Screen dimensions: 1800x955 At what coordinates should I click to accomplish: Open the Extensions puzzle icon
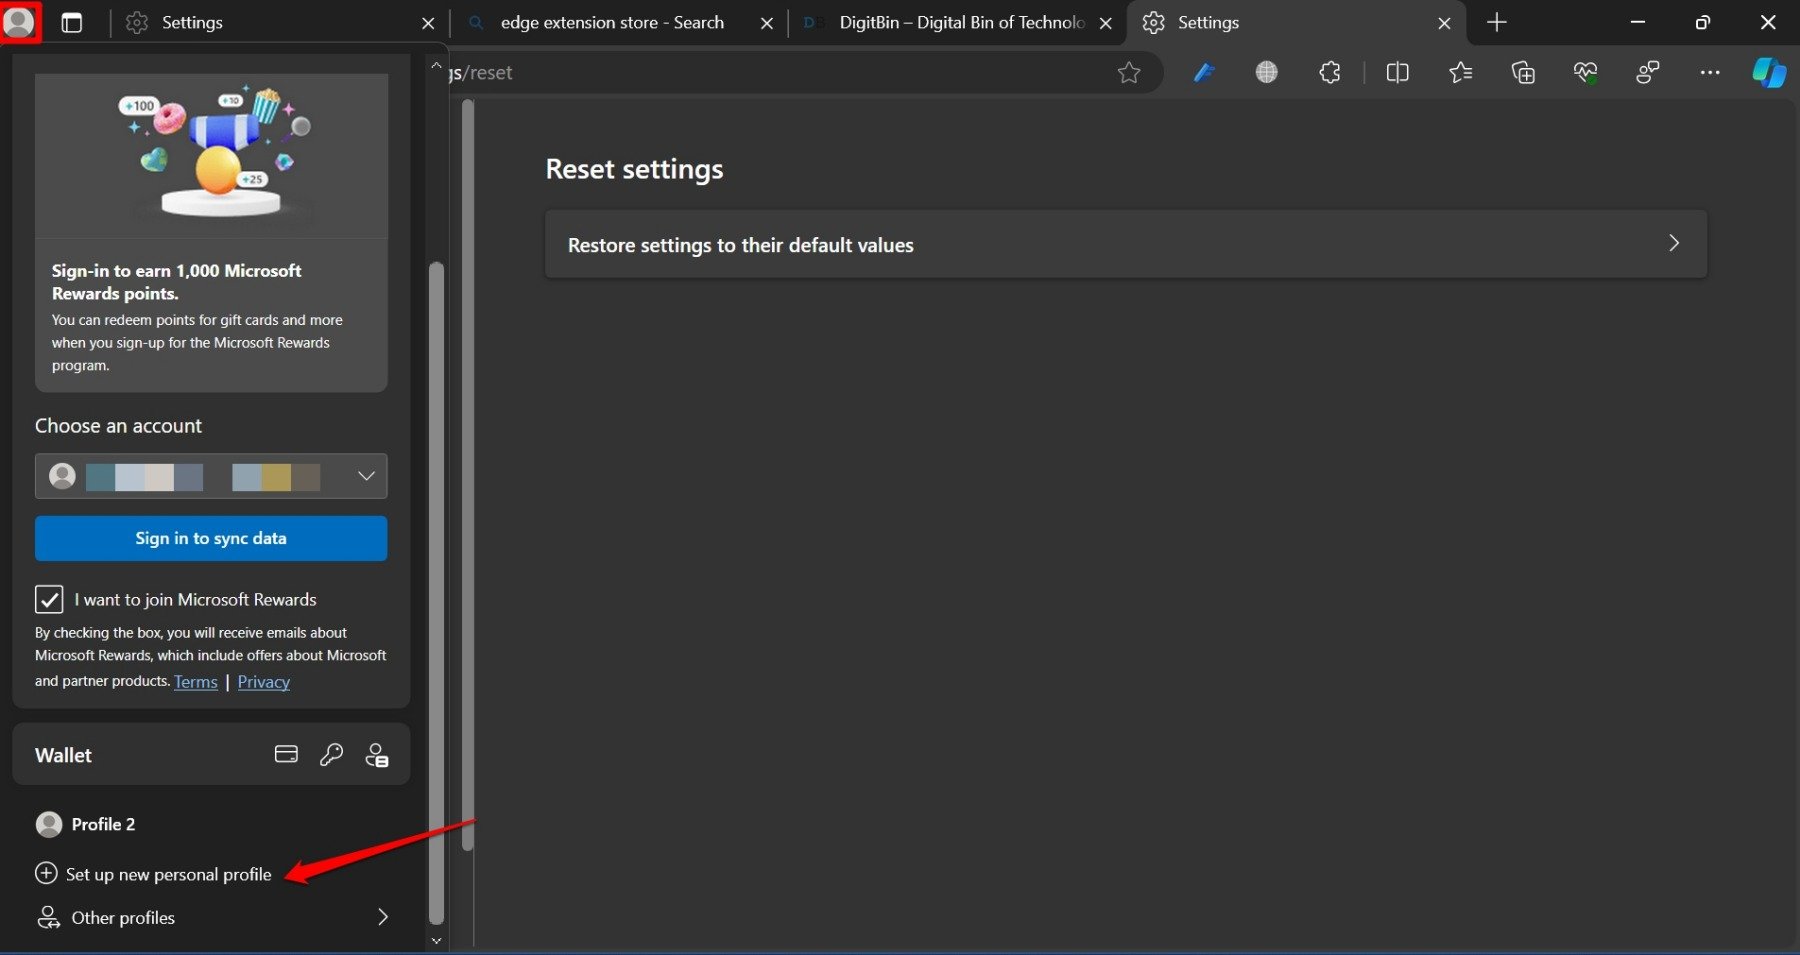click(x=1329, y=72)
